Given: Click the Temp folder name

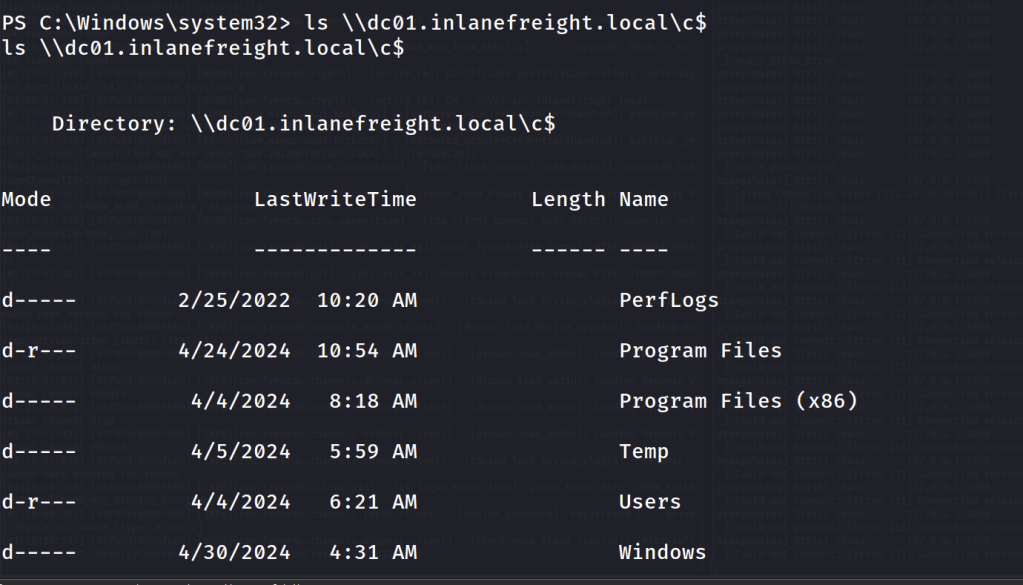Looking at the screenshot, I should click(643, 451).
